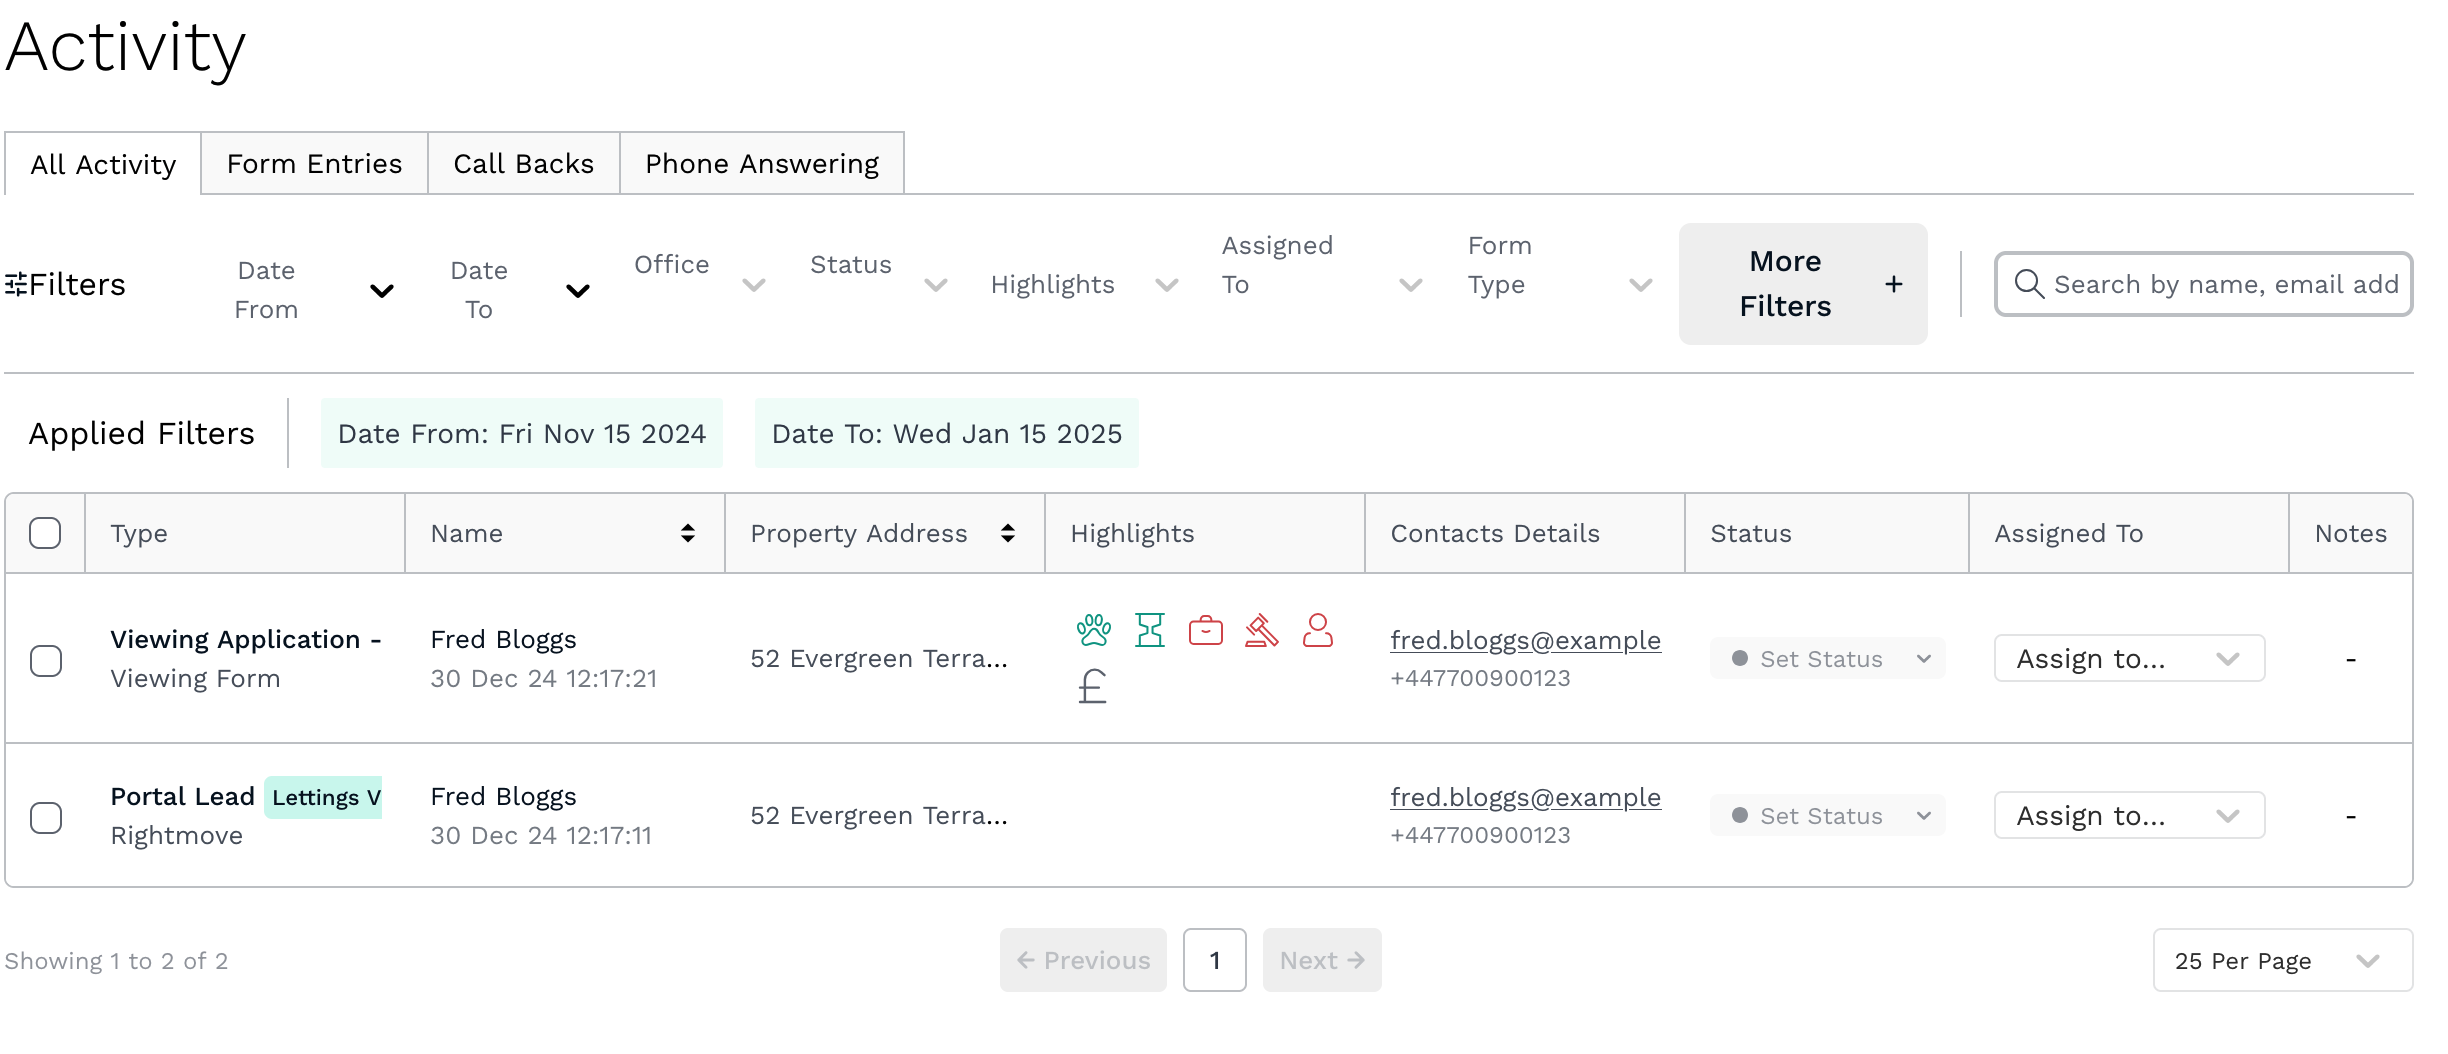
Task: Click the red briefcase employment highlight icon
Action: (x=1205, y=631)
